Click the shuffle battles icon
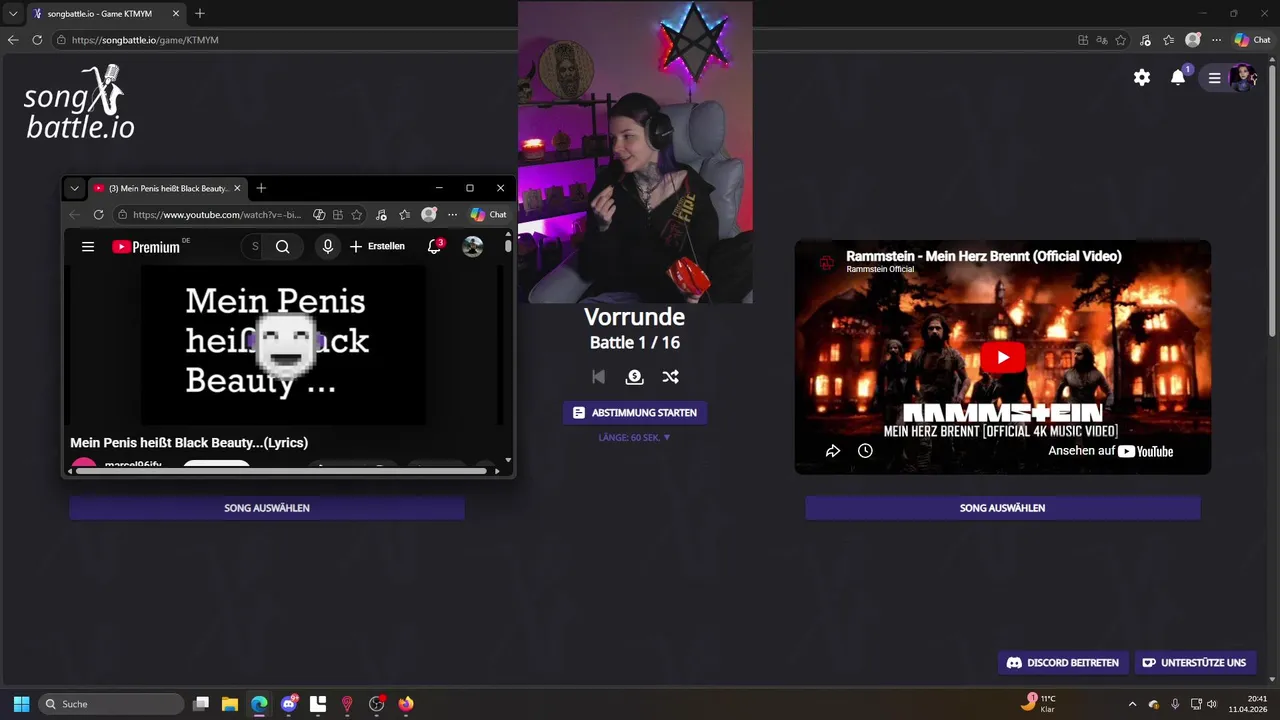This screenshot has height=720, width=1280. click(670, 377)
